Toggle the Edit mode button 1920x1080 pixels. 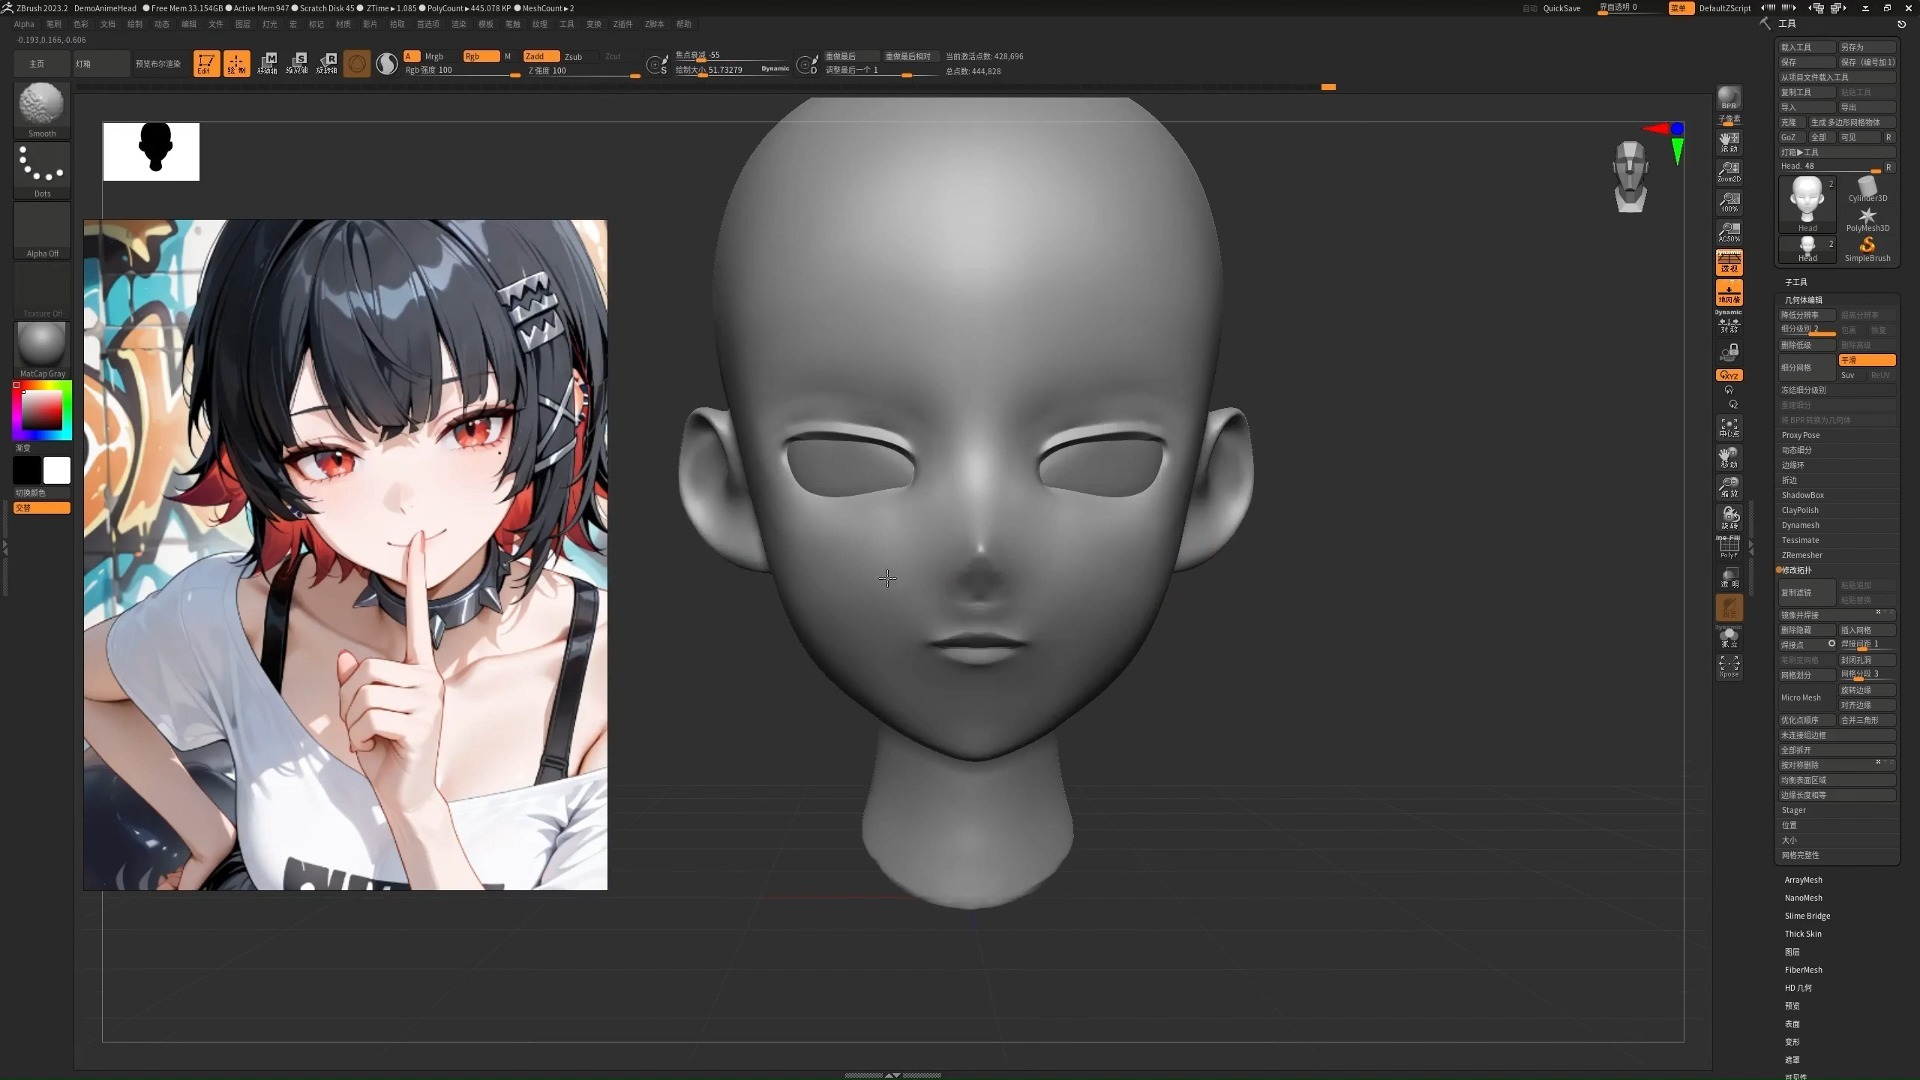tap(206, 64)
